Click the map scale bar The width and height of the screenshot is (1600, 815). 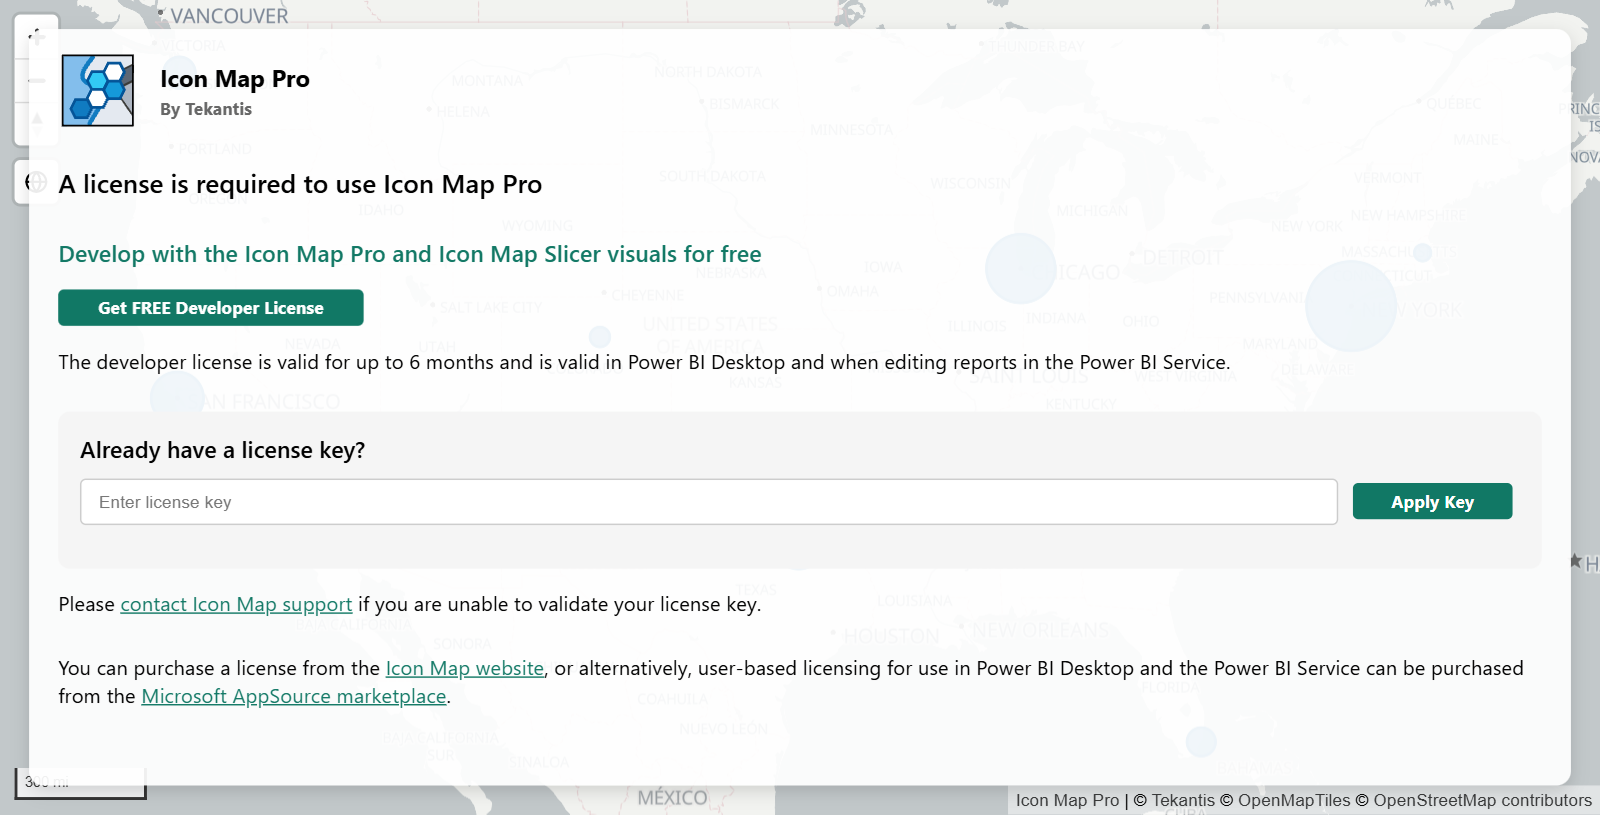(80, 783)
